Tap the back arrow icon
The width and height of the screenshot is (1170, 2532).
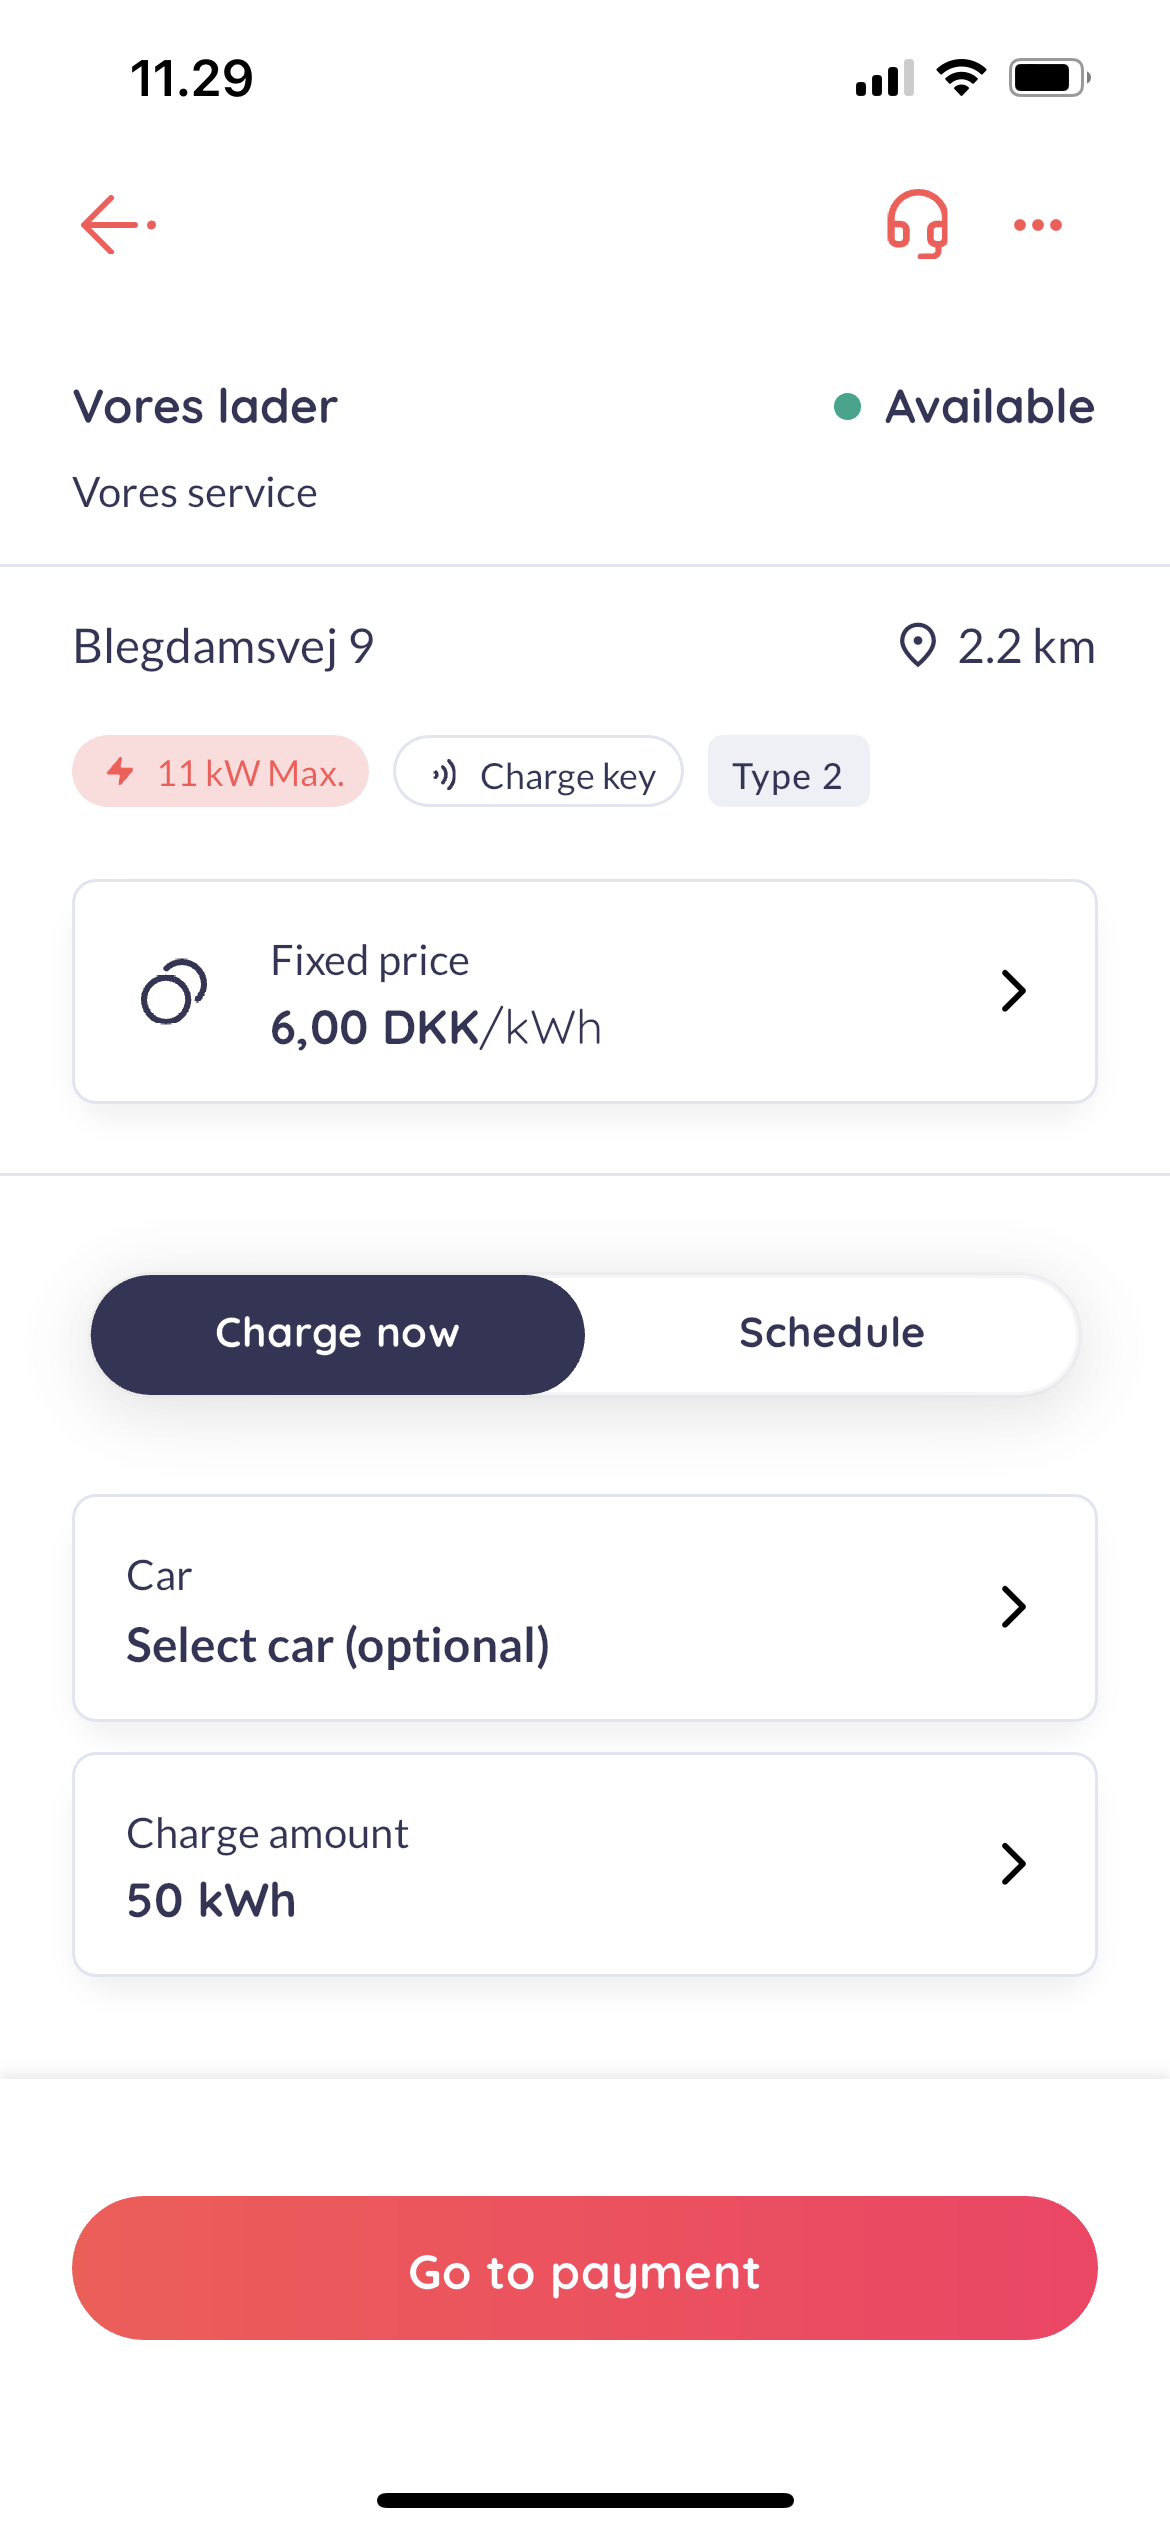click(x=117, y=225)
